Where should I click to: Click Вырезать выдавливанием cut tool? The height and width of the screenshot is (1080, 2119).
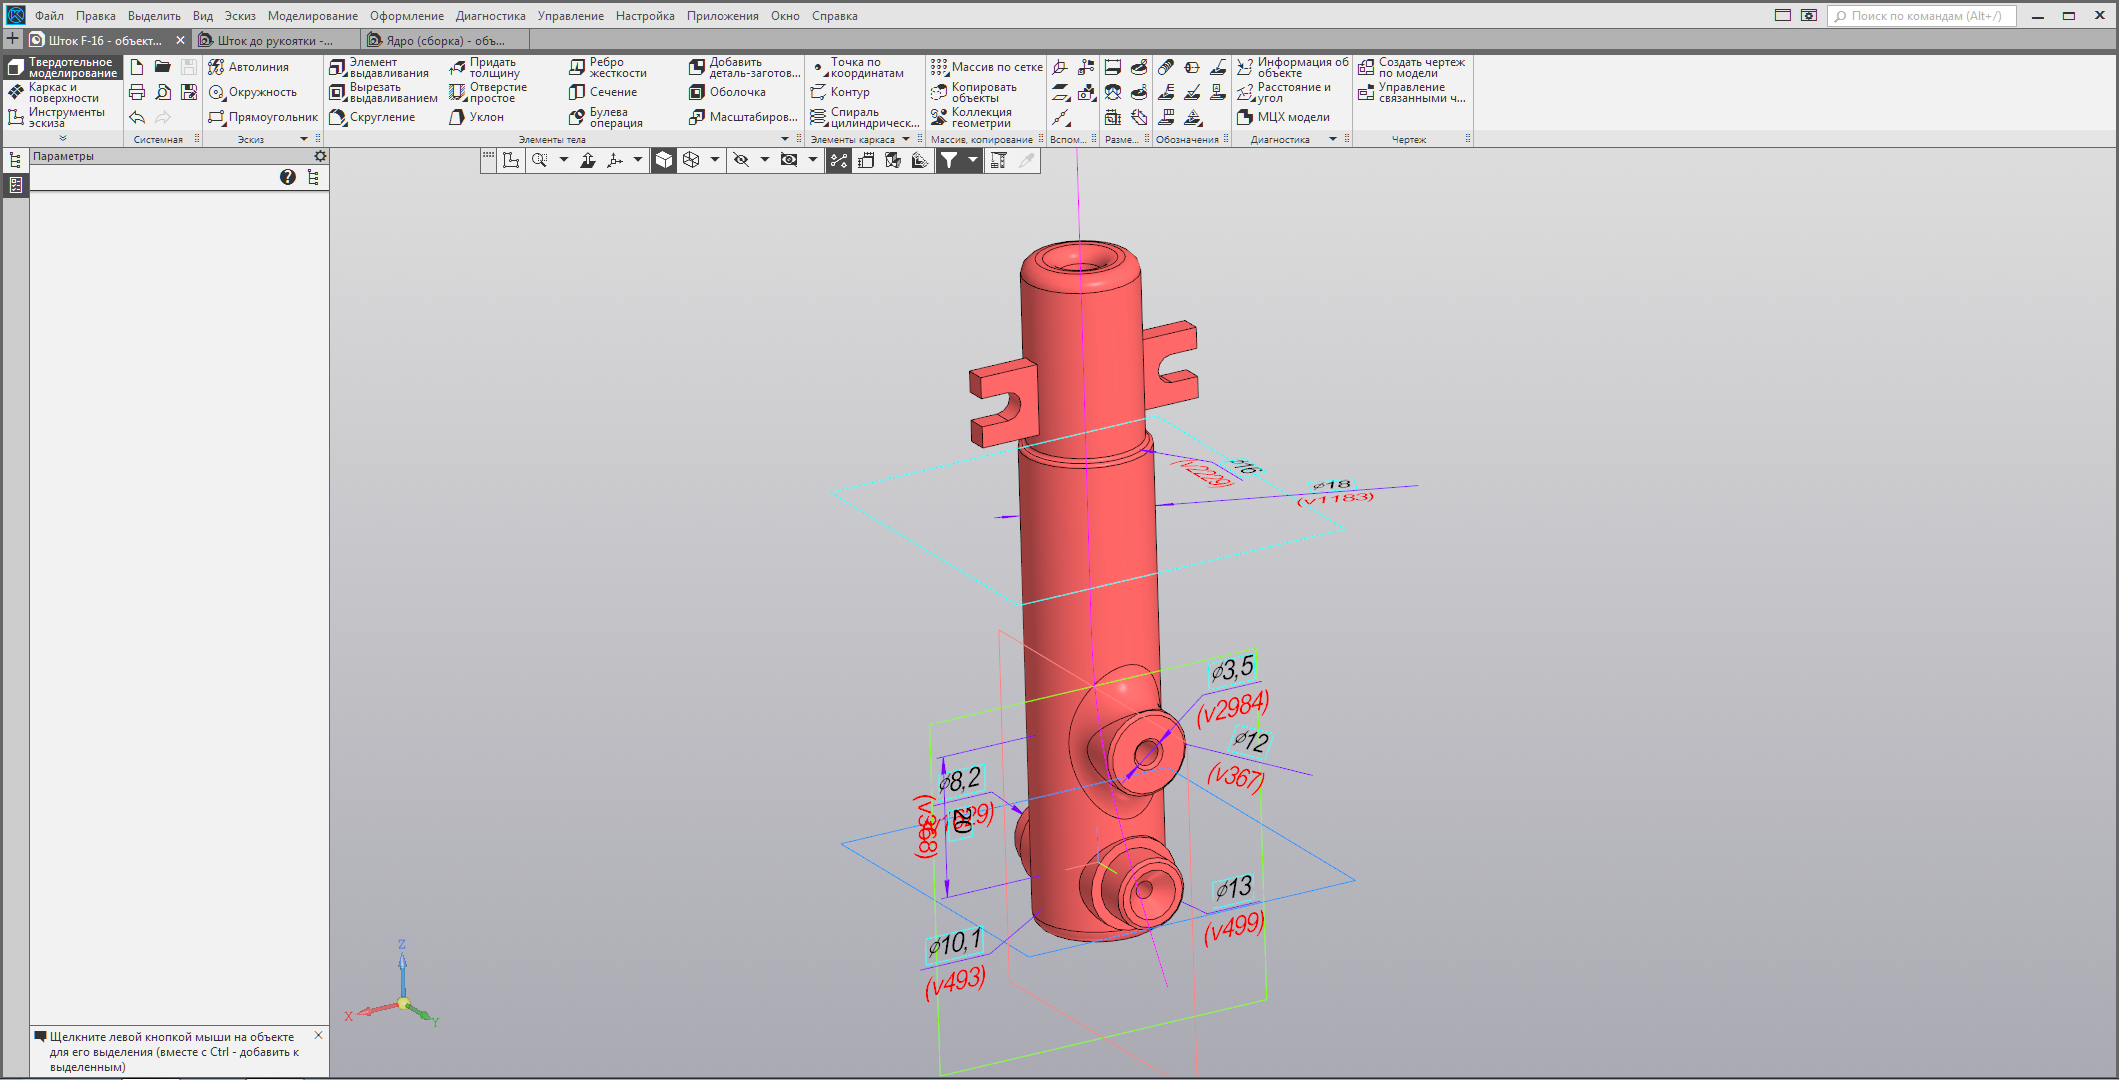[384, 92]
